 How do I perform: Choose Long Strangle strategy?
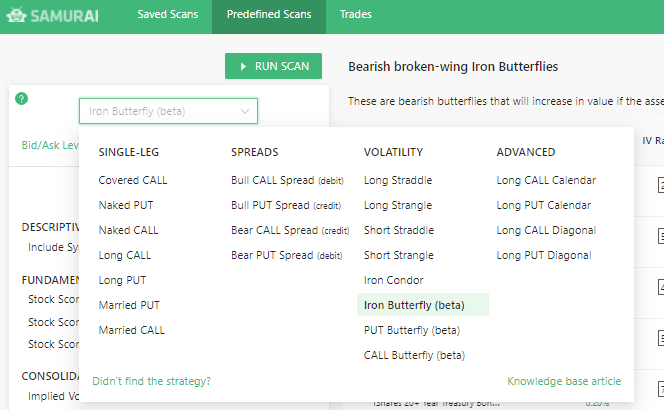(x=398, y=205)
